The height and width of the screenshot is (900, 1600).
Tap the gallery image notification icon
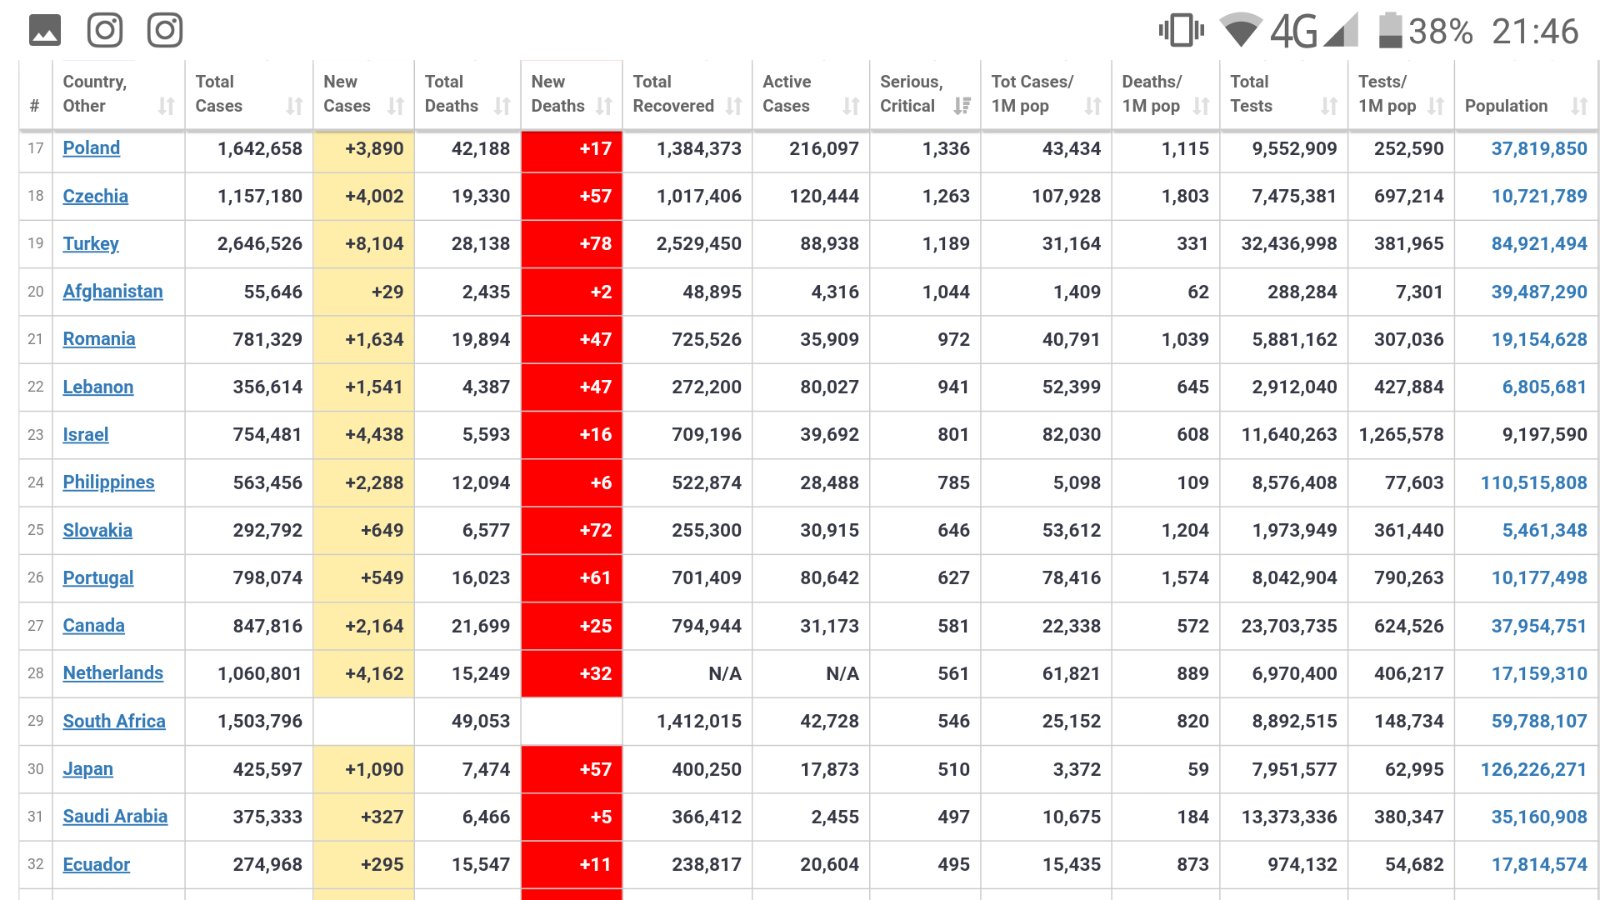click(x=45, y=30)
